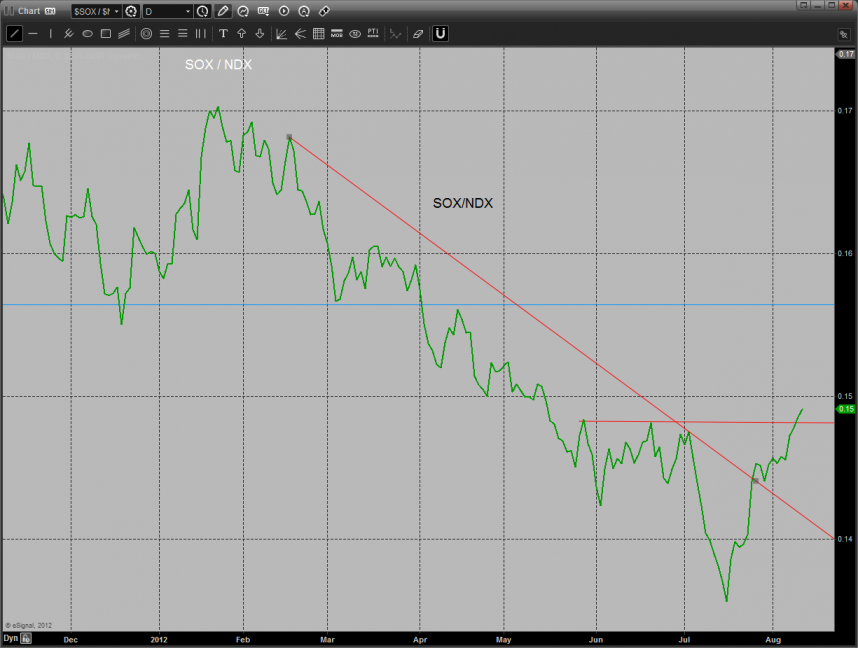The height and width of the screenshot is (648, 858).
Task: Select the Fibonacci time zones tool
Action: click(x=201, y=34)
